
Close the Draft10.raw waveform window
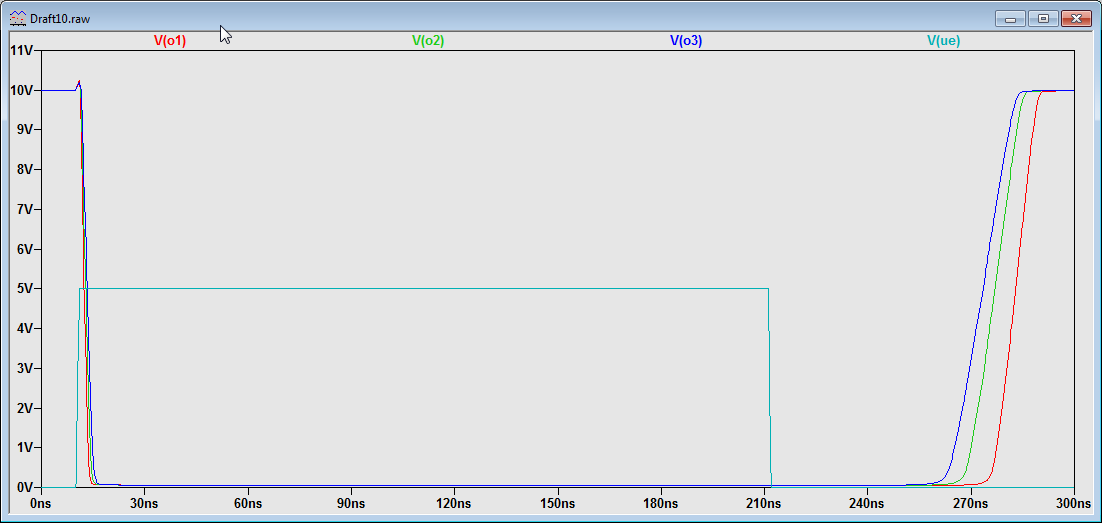click(x=1076, y=19)
